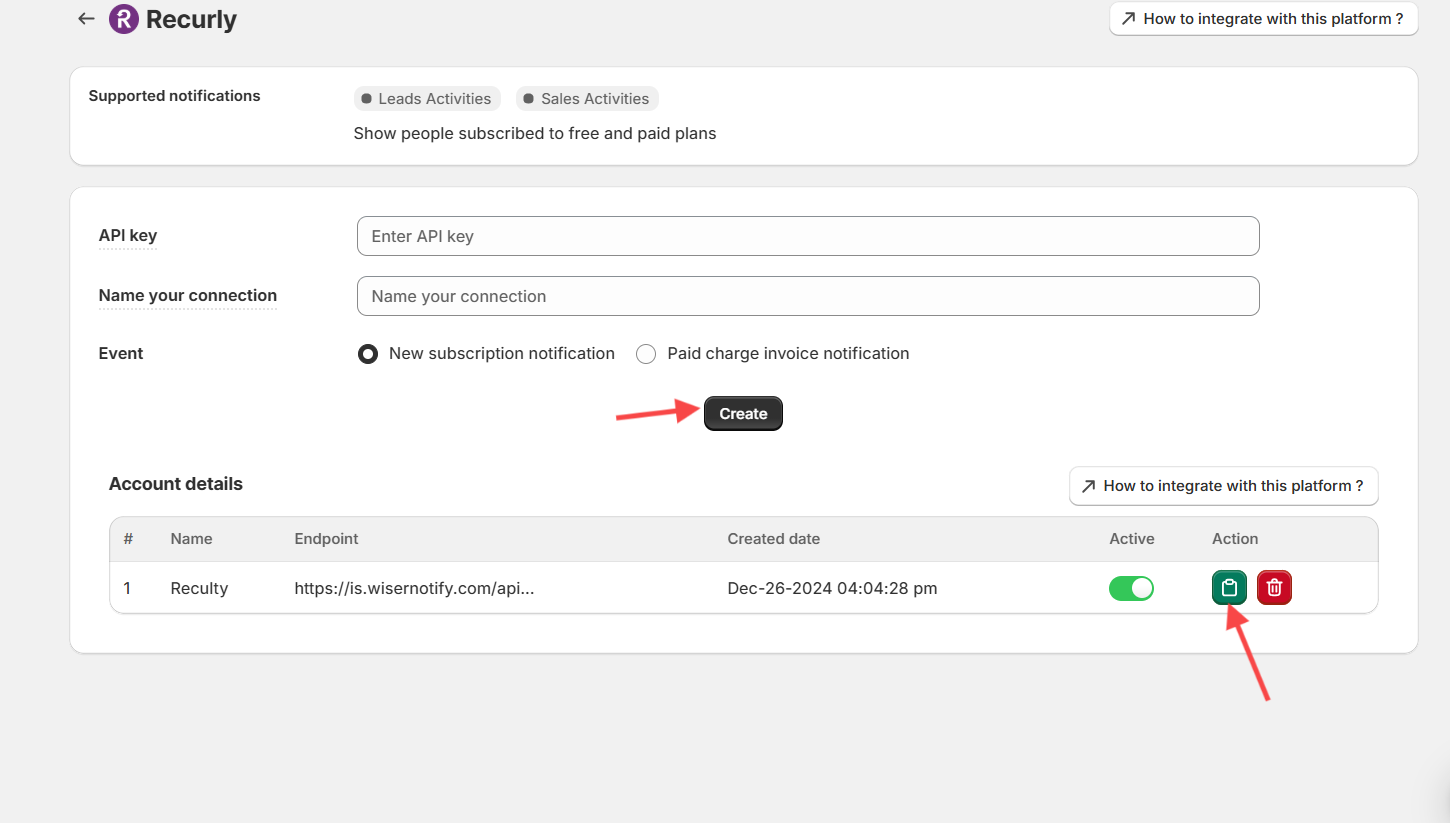Screen dimensions: 1450x823
Task: Open the top-right How to integrate link
Action: coord(1263,19)
